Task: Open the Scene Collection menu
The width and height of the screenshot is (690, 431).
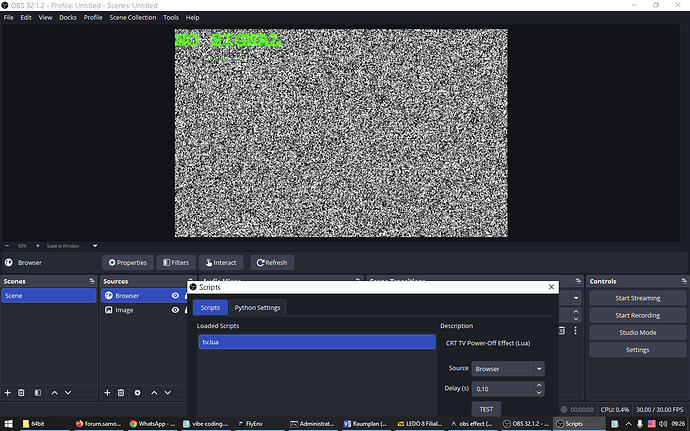Action: point(132,18)
